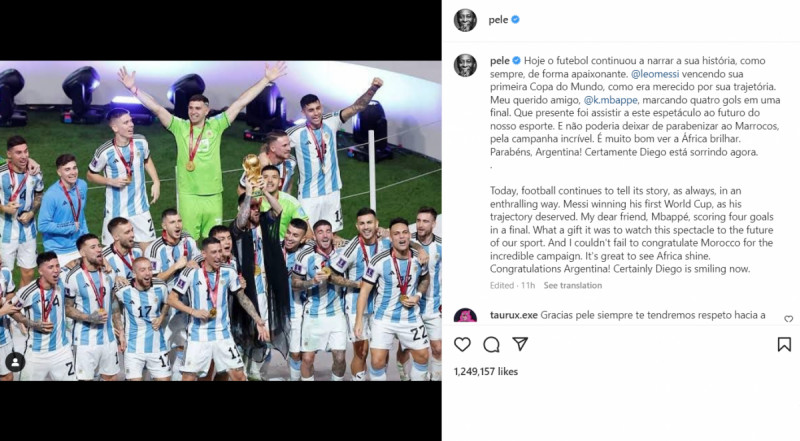Open pele's profile picture in the header
This screenshot has height=441, width=800.
[x=465, y=20]
